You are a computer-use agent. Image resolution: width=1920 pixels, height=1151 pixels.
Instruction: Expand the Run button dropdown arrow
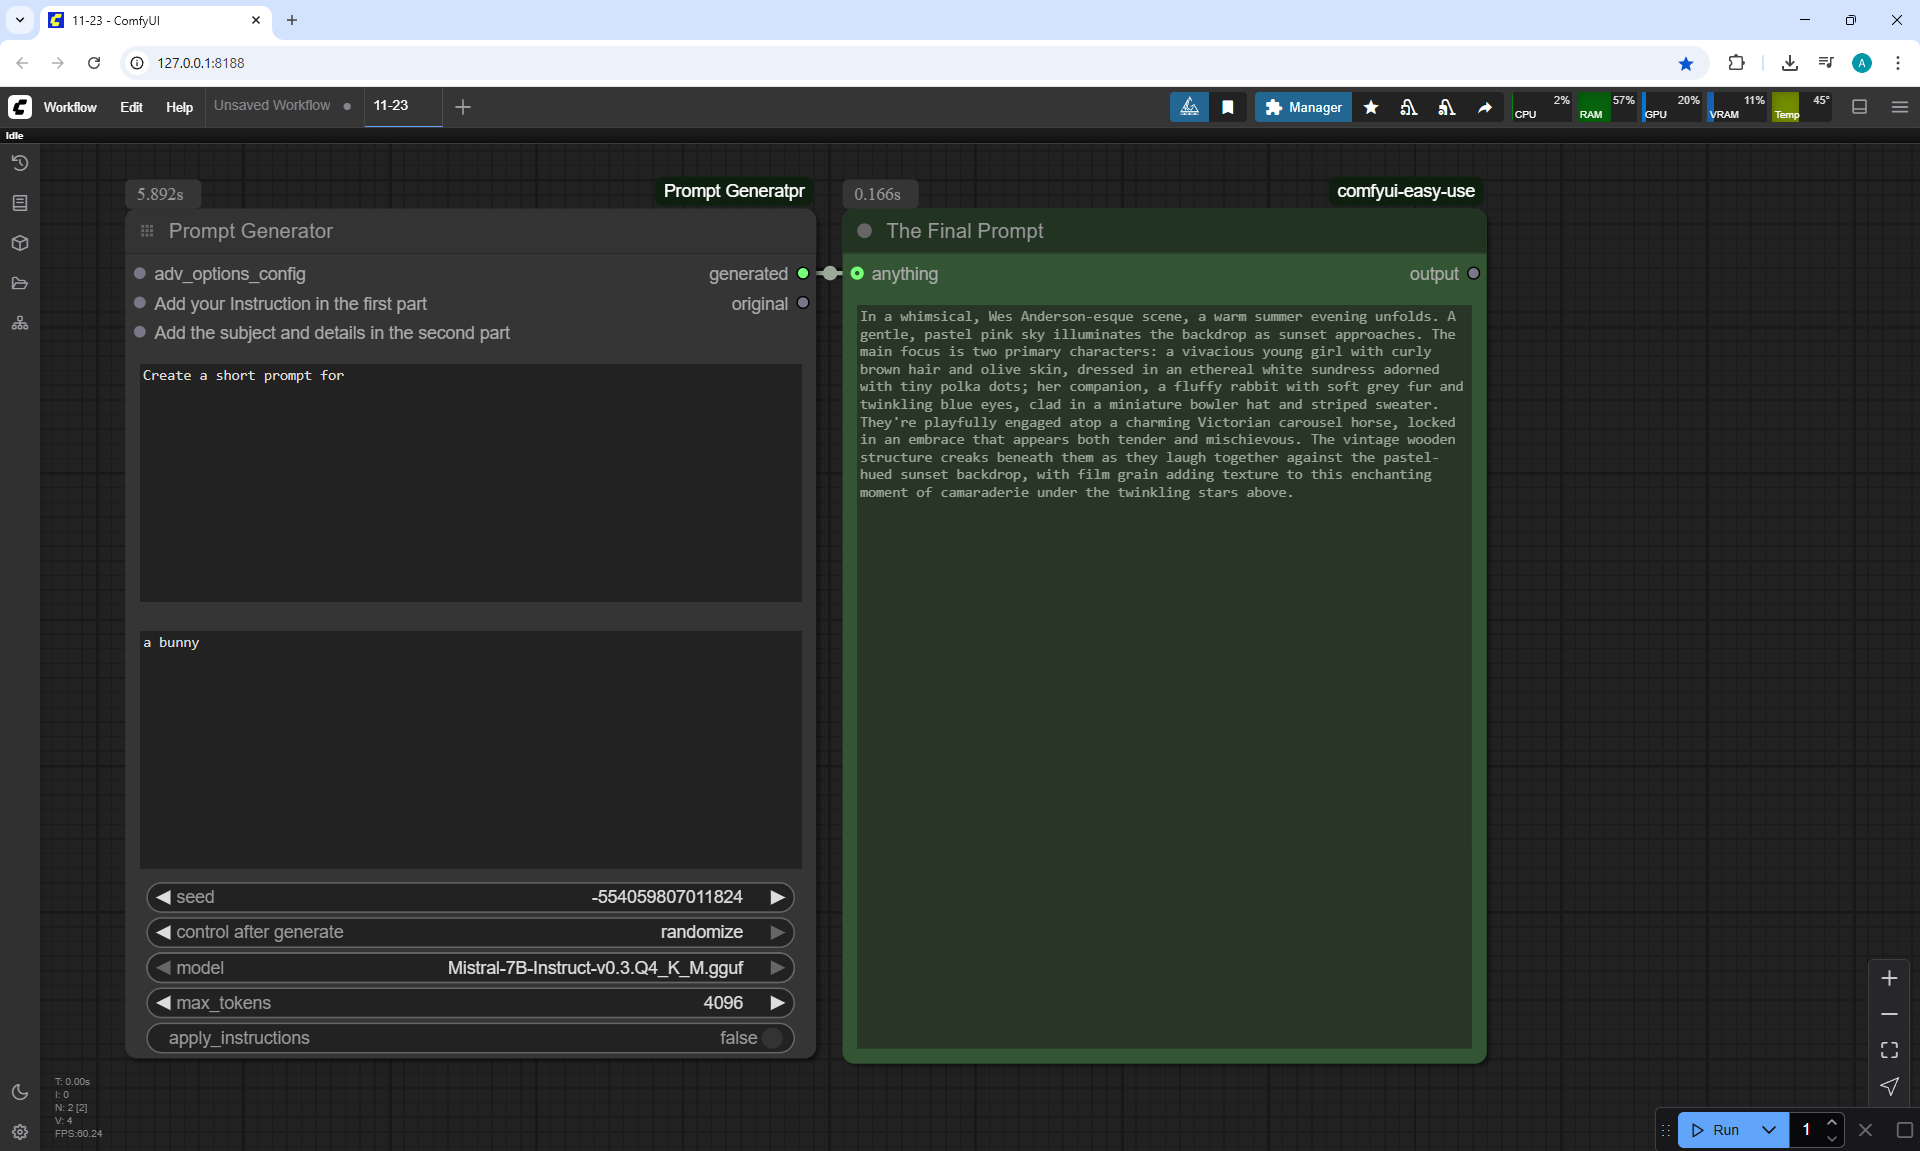[1768, 1130]
